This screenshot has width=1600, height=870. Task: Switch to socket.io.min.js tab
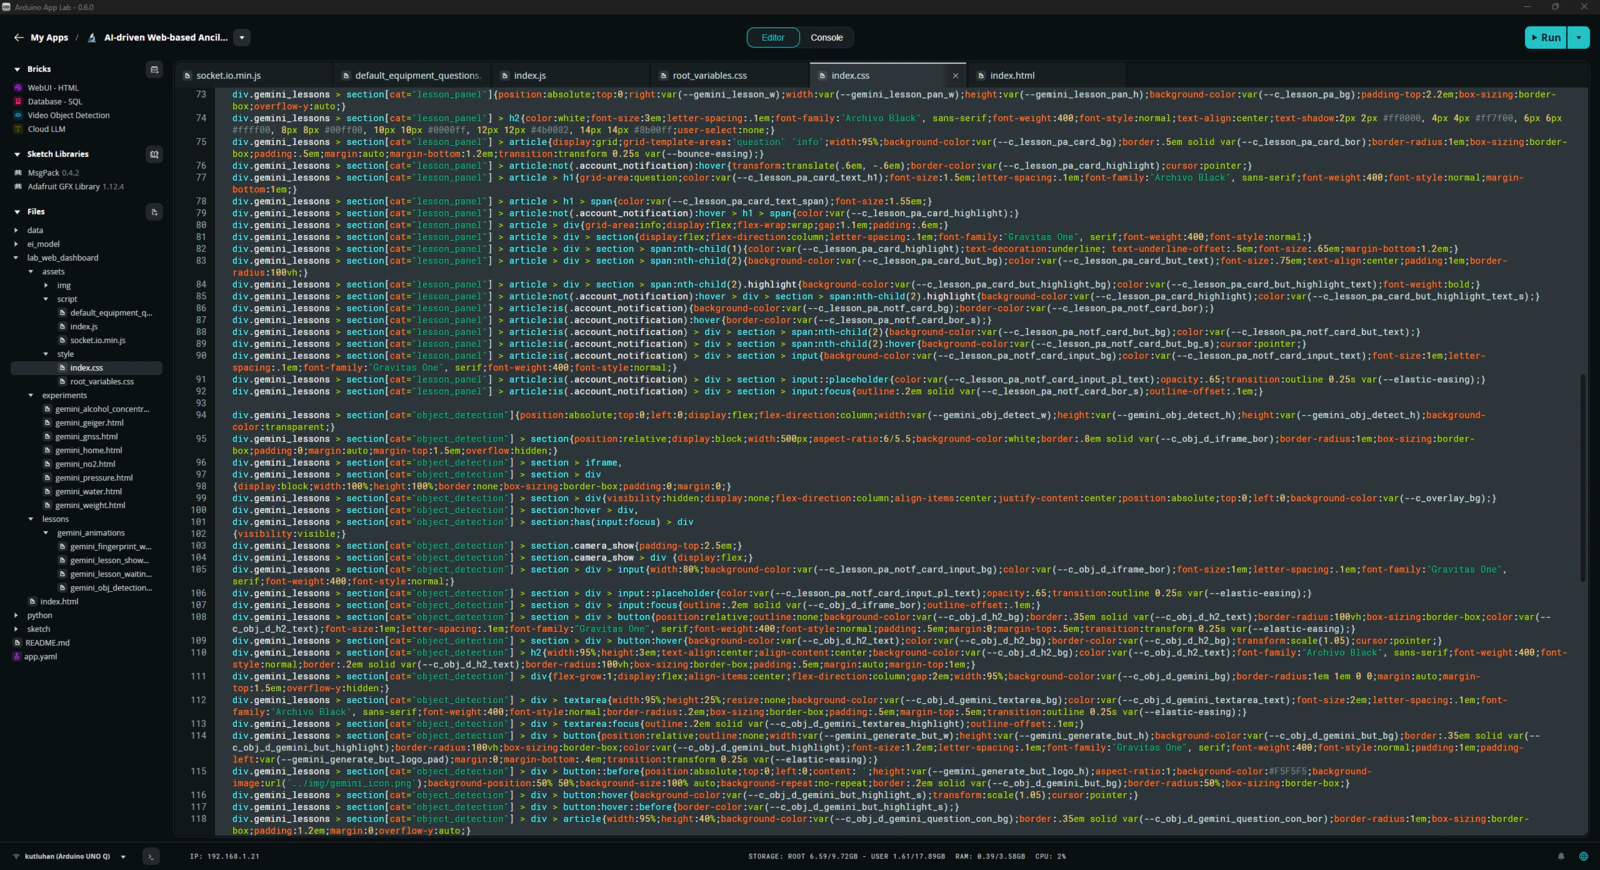tap(228, 76)
